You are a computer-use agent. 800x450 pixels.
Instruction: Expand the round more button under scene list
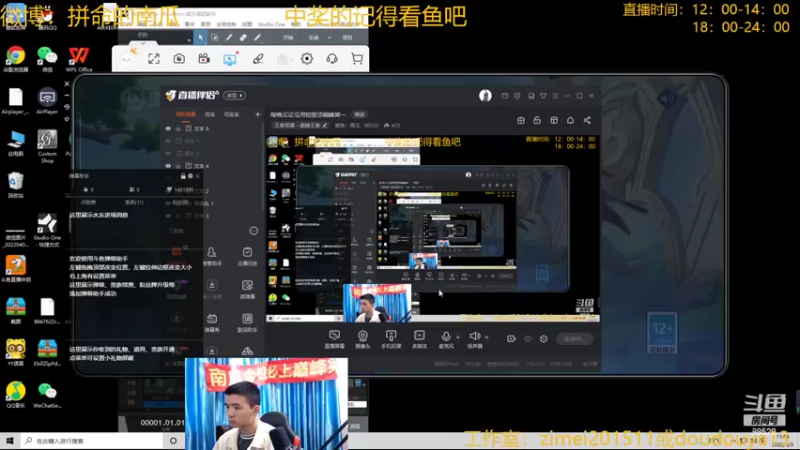click(254, 231)
